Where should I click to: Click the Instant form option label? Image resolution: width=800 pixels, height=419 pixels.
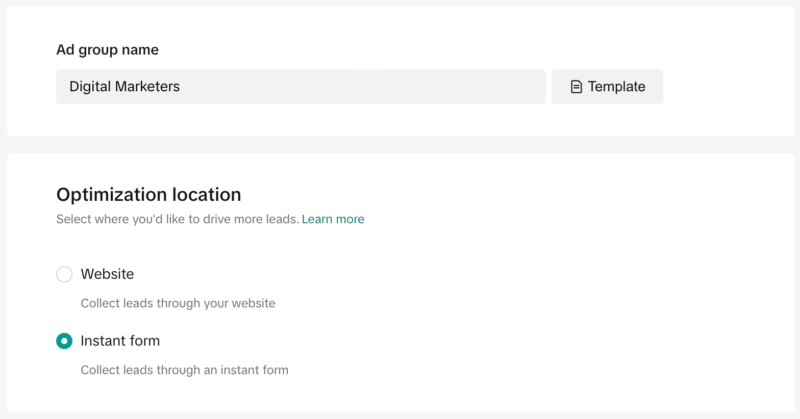coord(120,341)
